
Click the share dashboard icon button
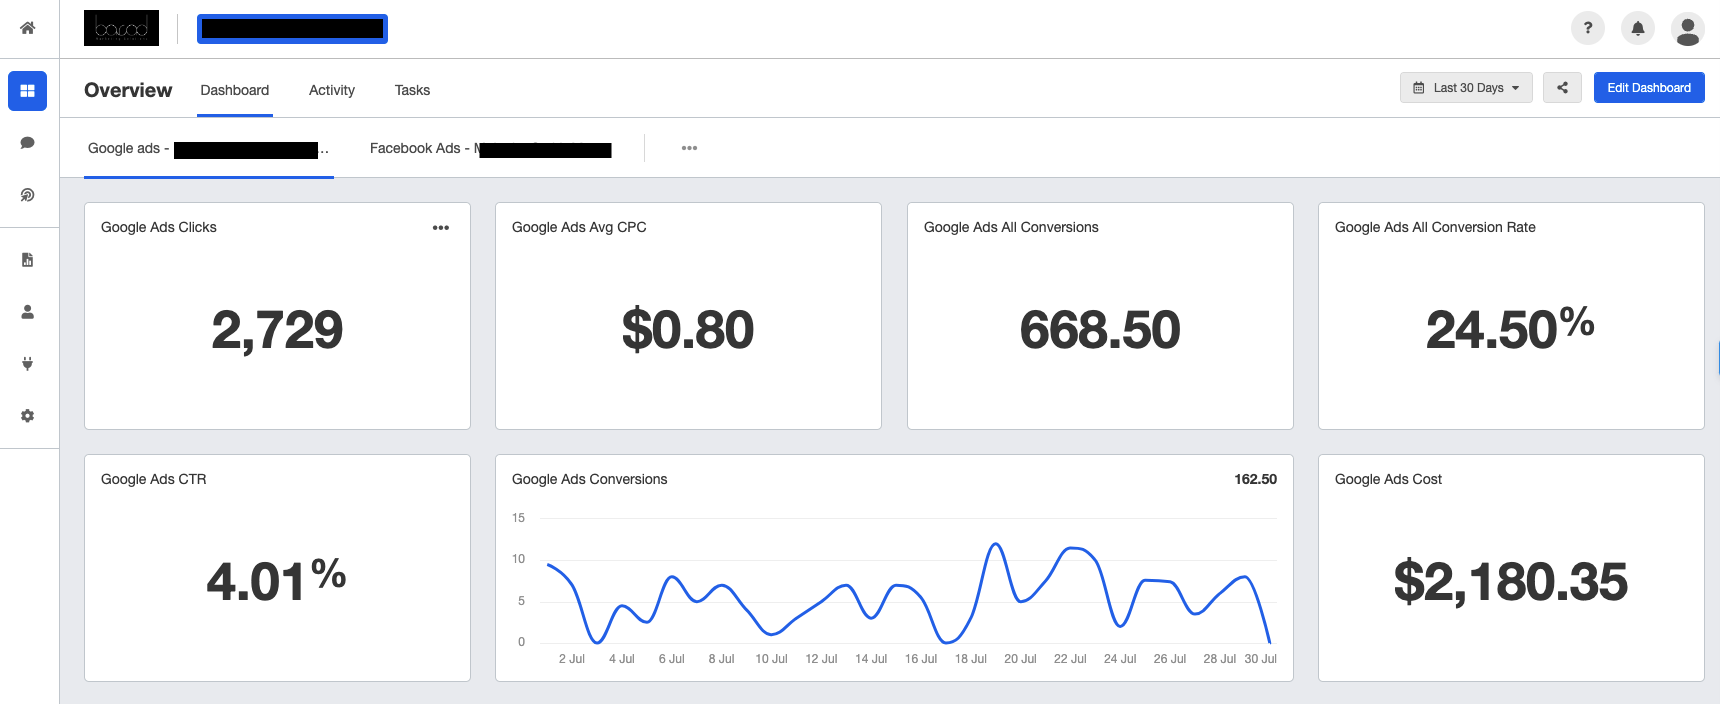tap(1562, 88)
